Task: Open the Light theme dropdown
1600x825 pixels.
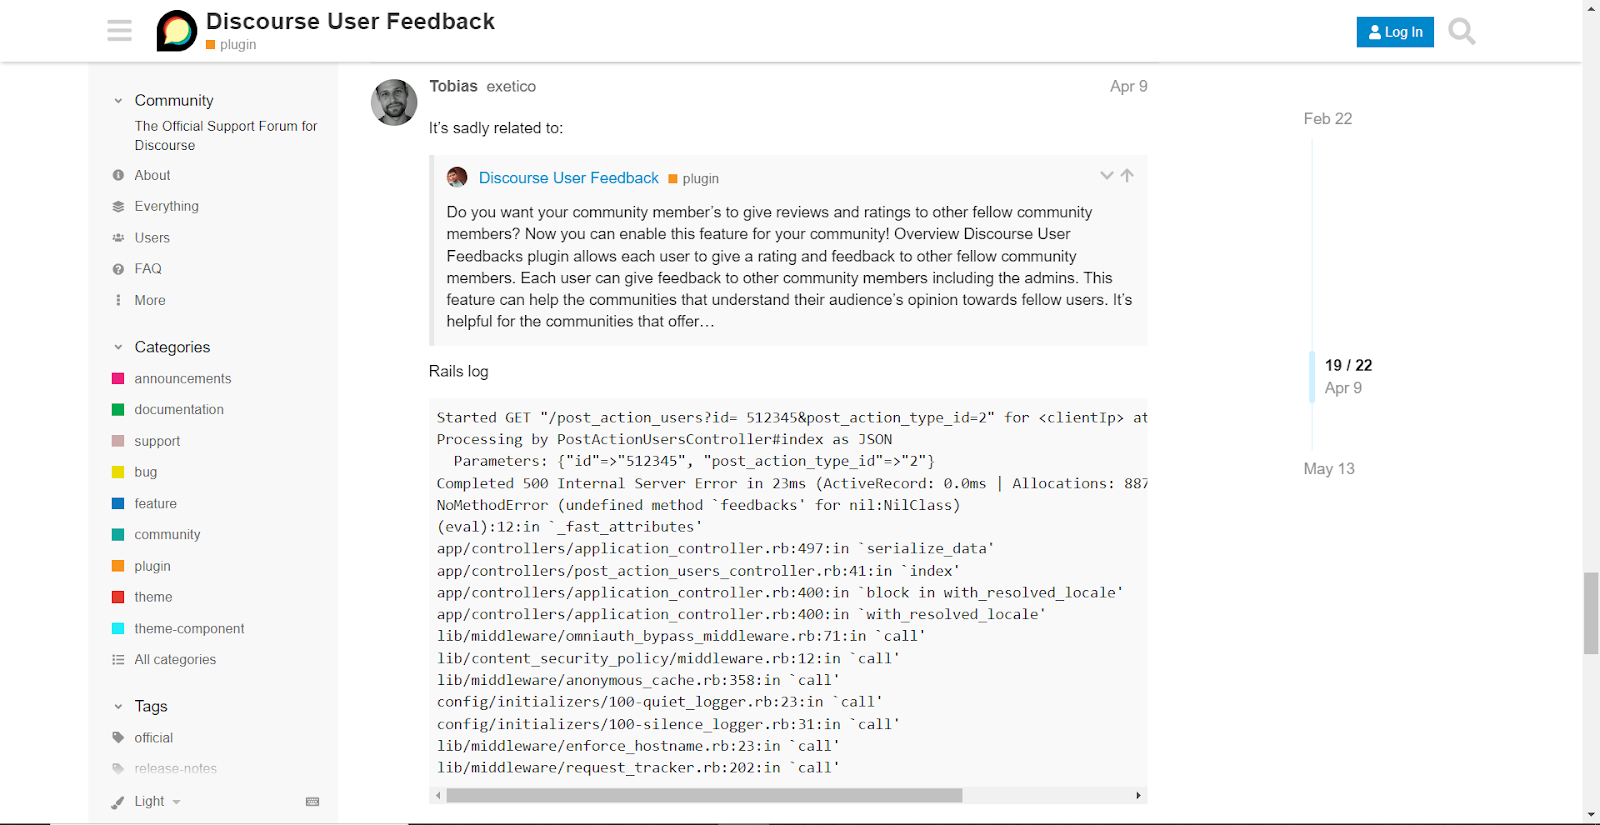Action: pyautogui.click(x=148, y=801)
